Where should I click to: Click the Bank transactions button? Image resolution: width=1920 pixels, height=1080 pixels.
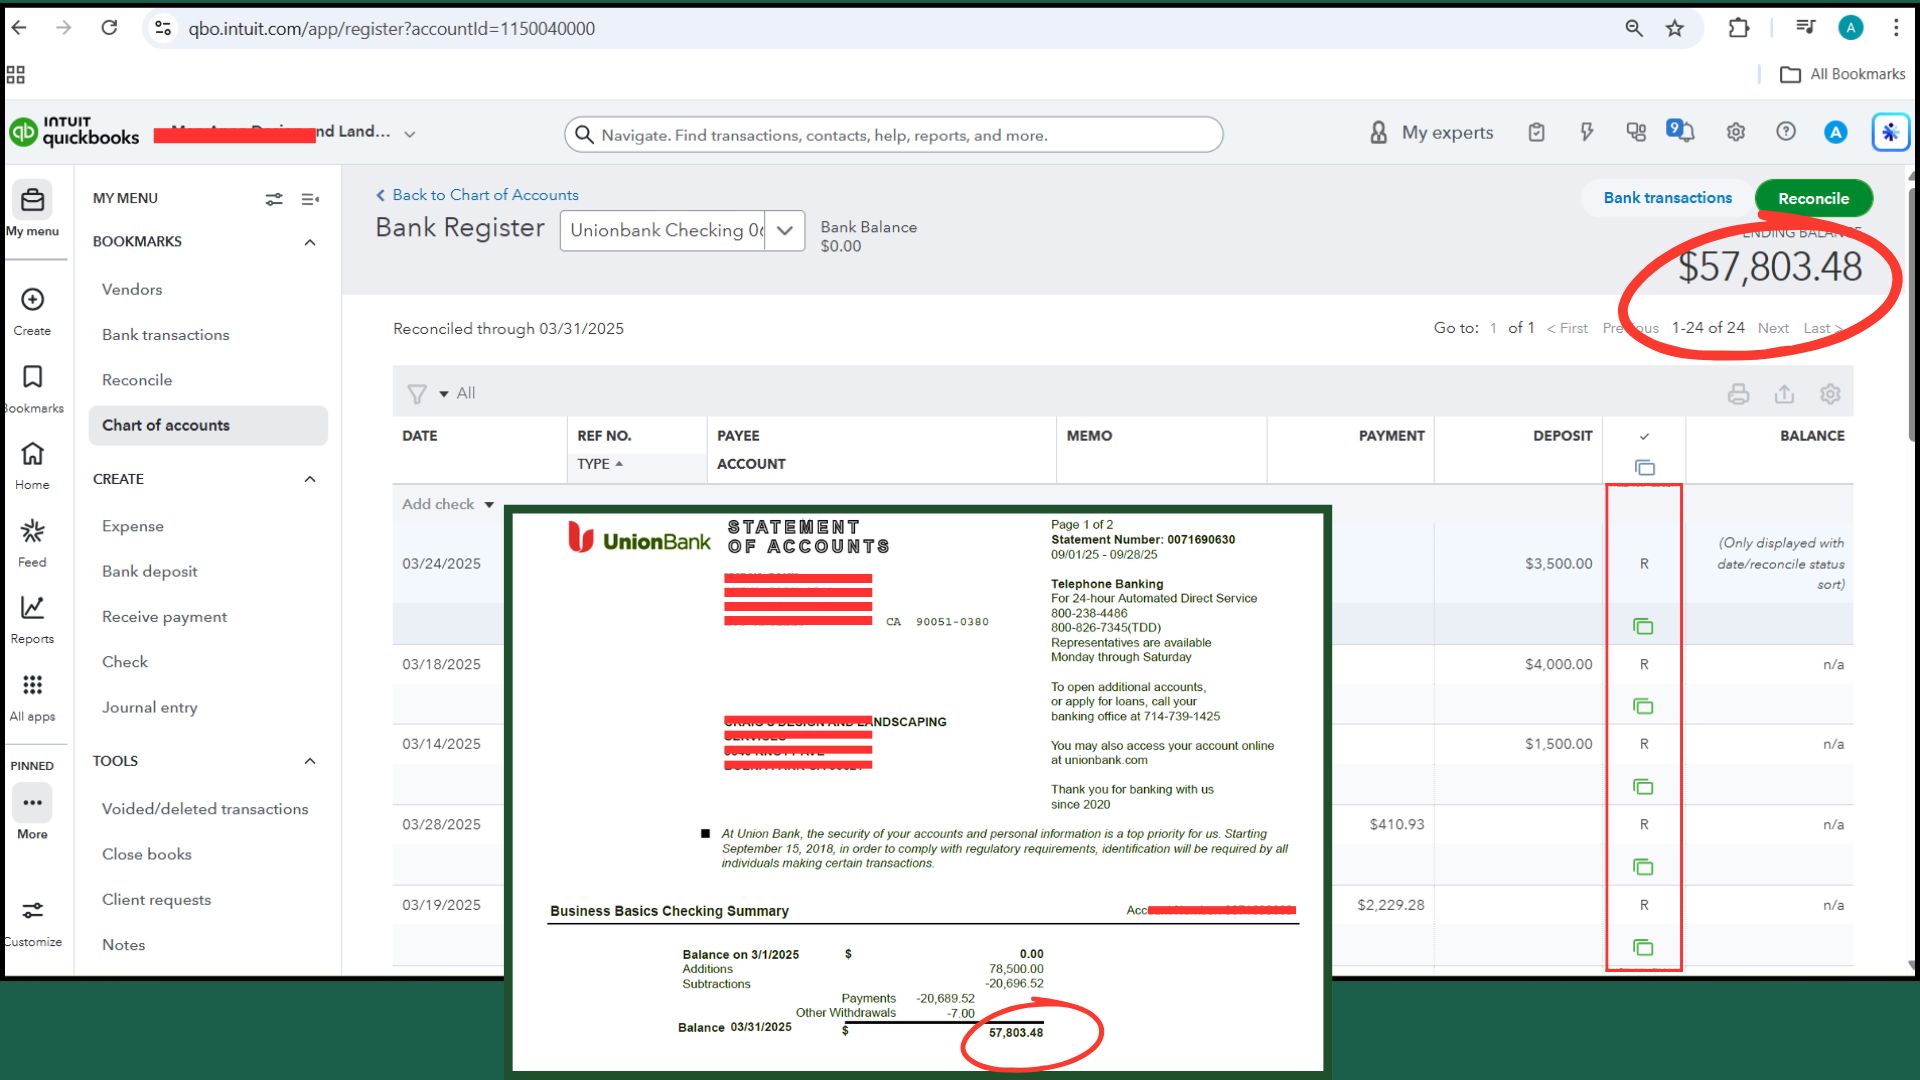point(1667,198)
